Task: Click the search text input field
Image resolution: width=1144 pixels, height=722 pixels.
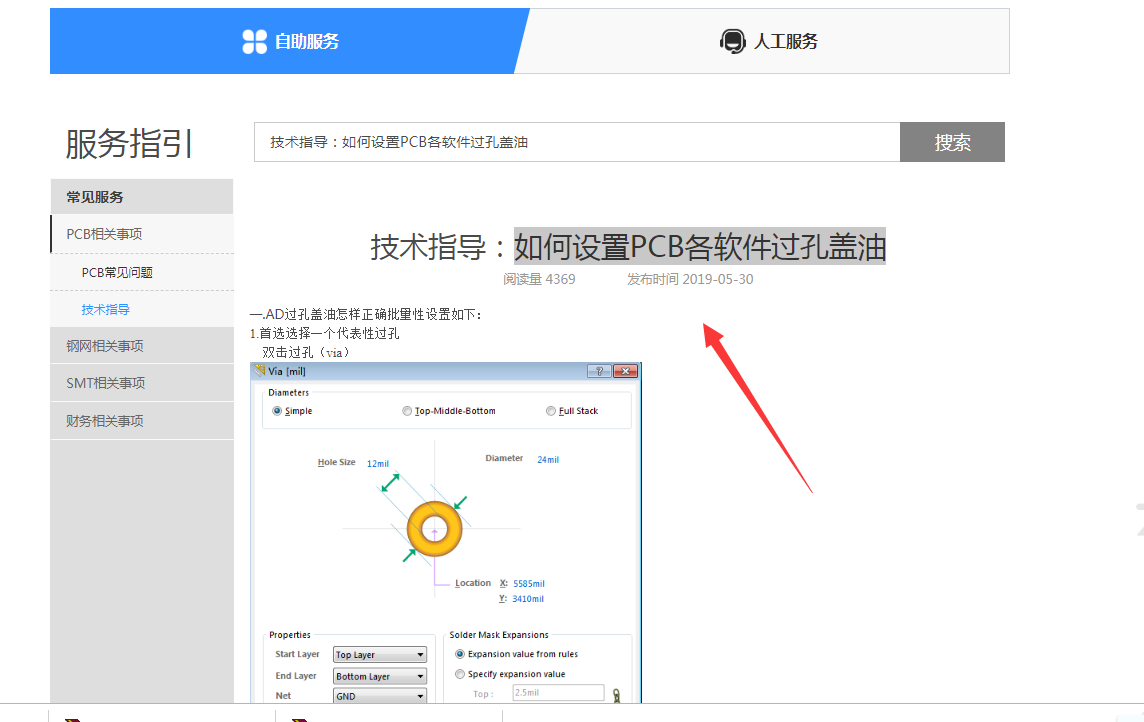Action: [576, 142]
